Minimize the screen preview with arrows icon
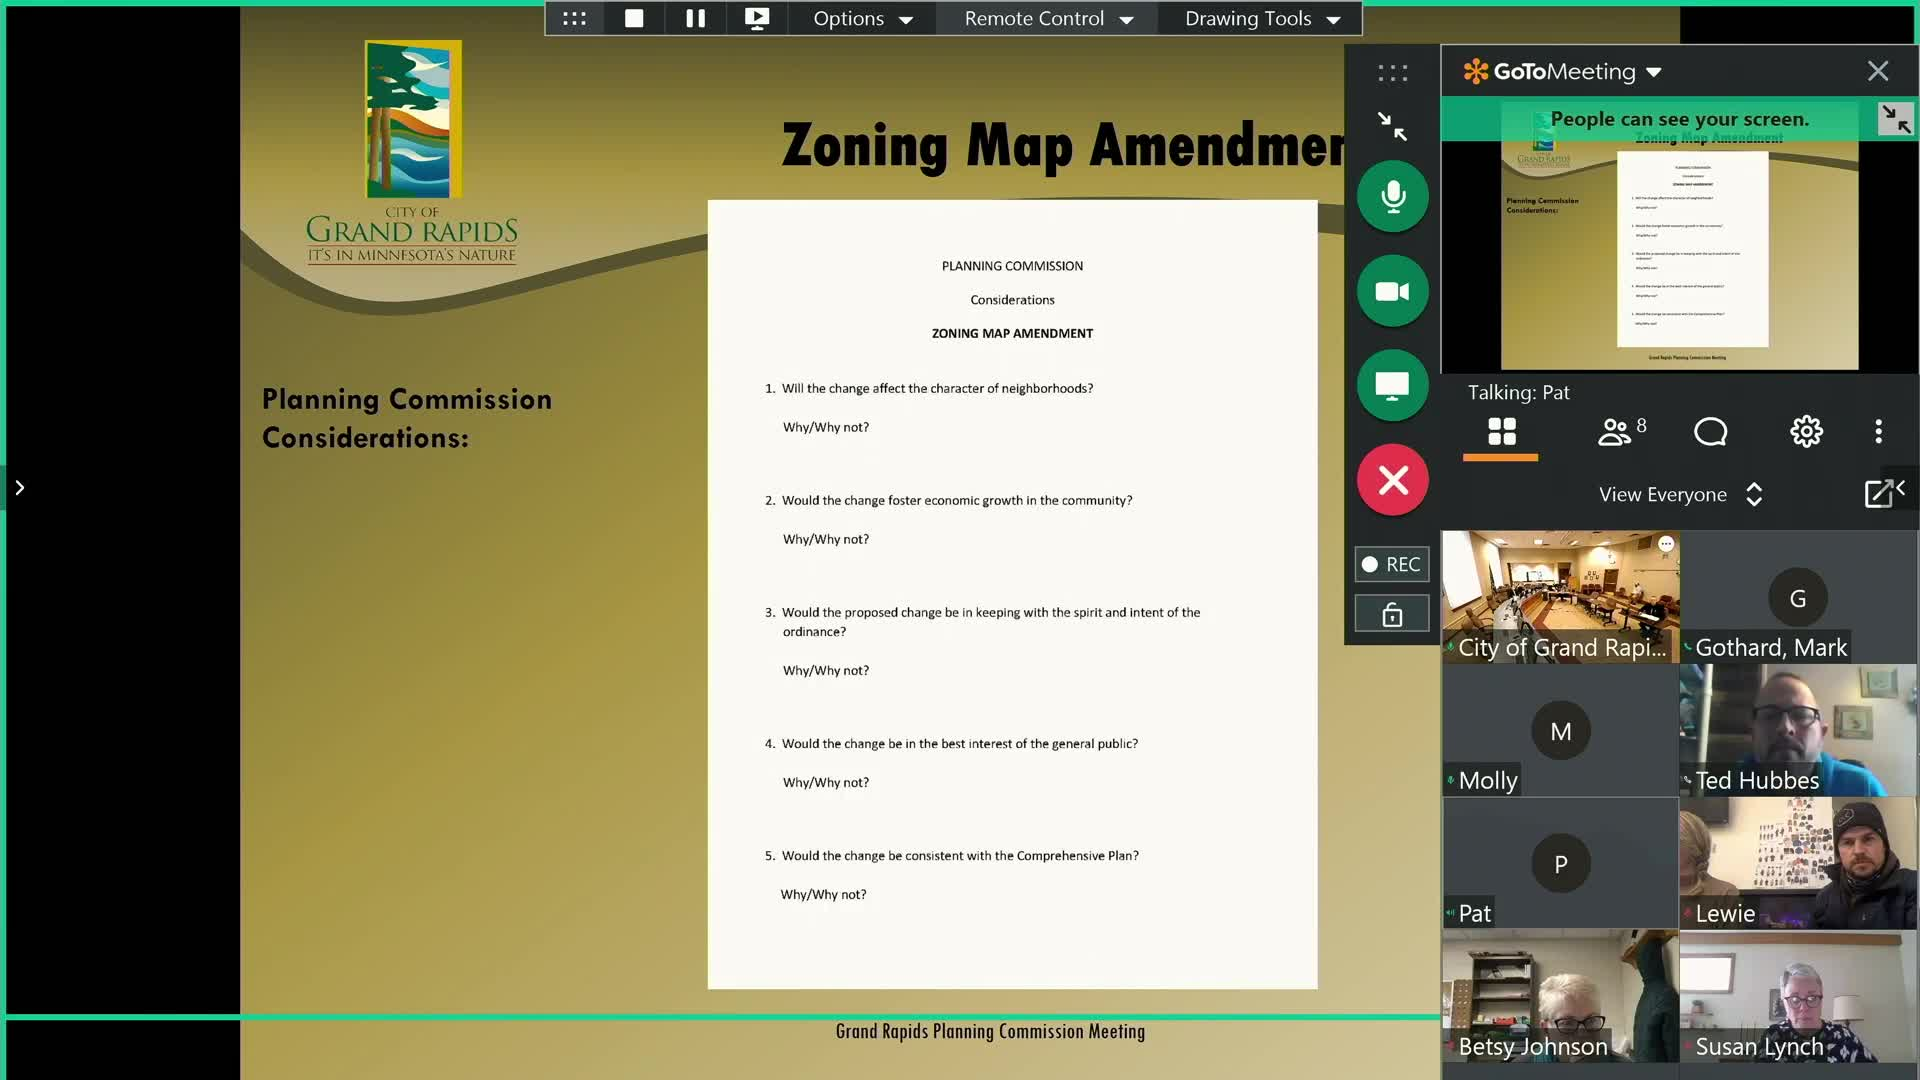Screen dimensions: 1920x1080 point(1895,119)
